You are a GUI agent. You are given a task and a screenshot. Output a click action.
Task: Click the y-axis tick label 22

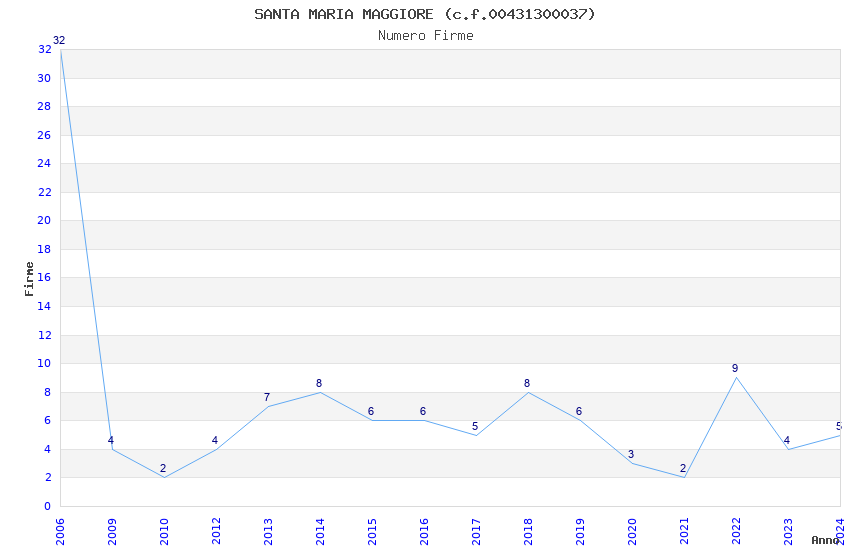pyautogui.click(x=44, y=192)
